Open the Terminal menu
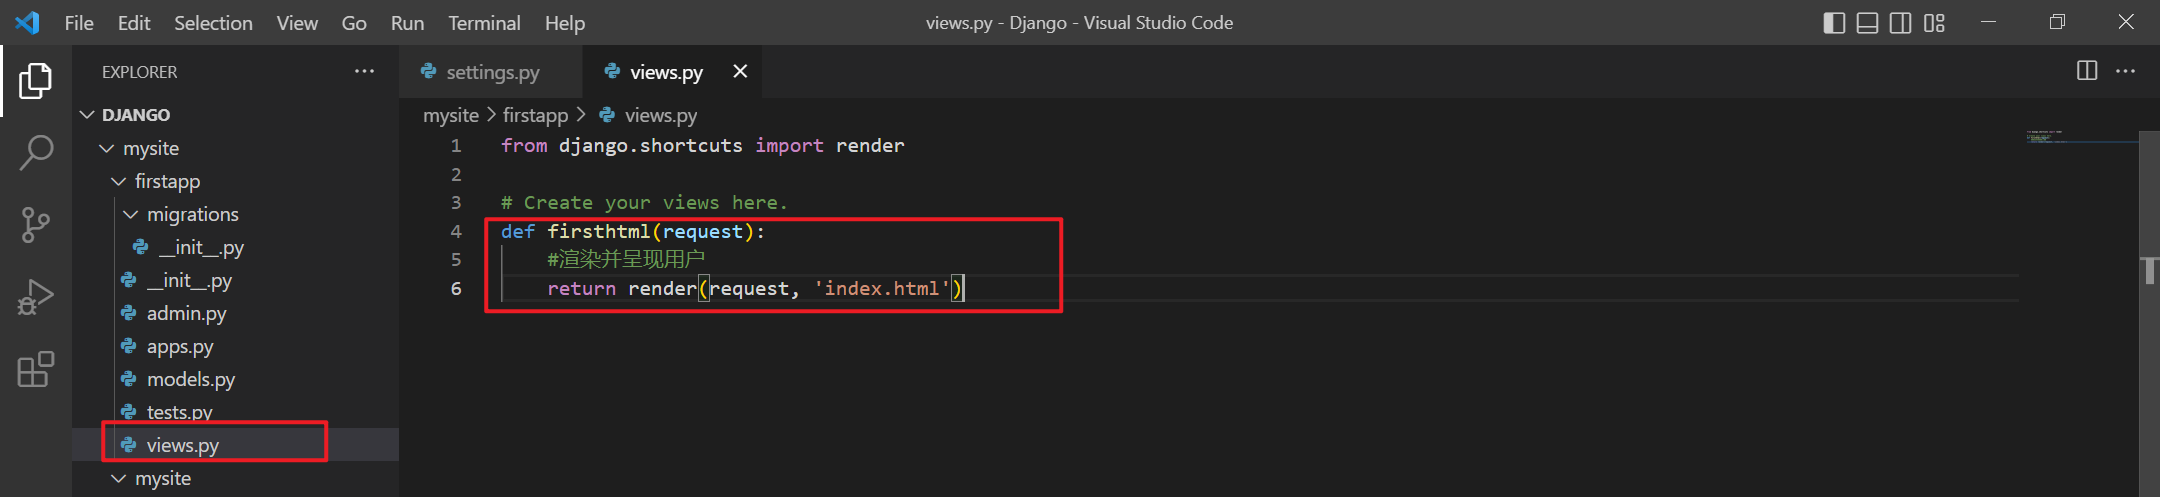The image size is (2160, 497). (x=484, y=23)
